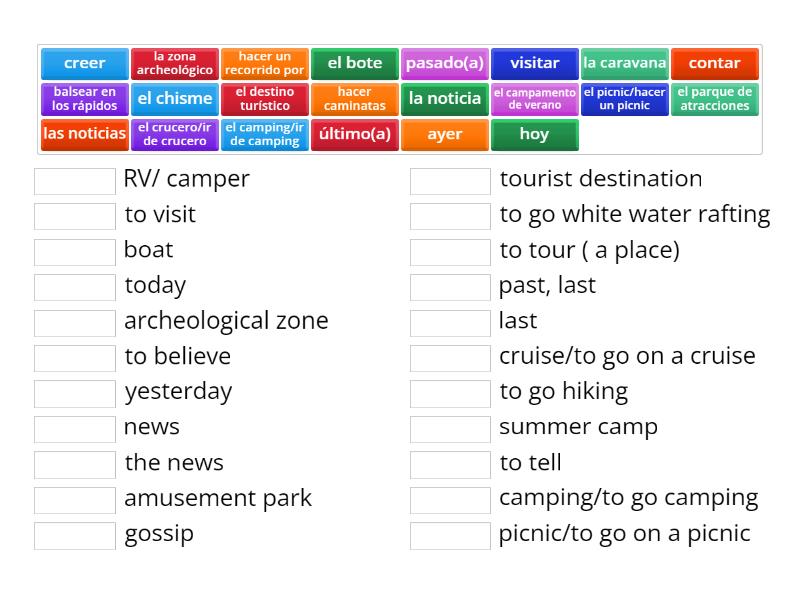The image size is (800, 600).
Task: Select the 'creer' word tile
Action: (85, 64)
